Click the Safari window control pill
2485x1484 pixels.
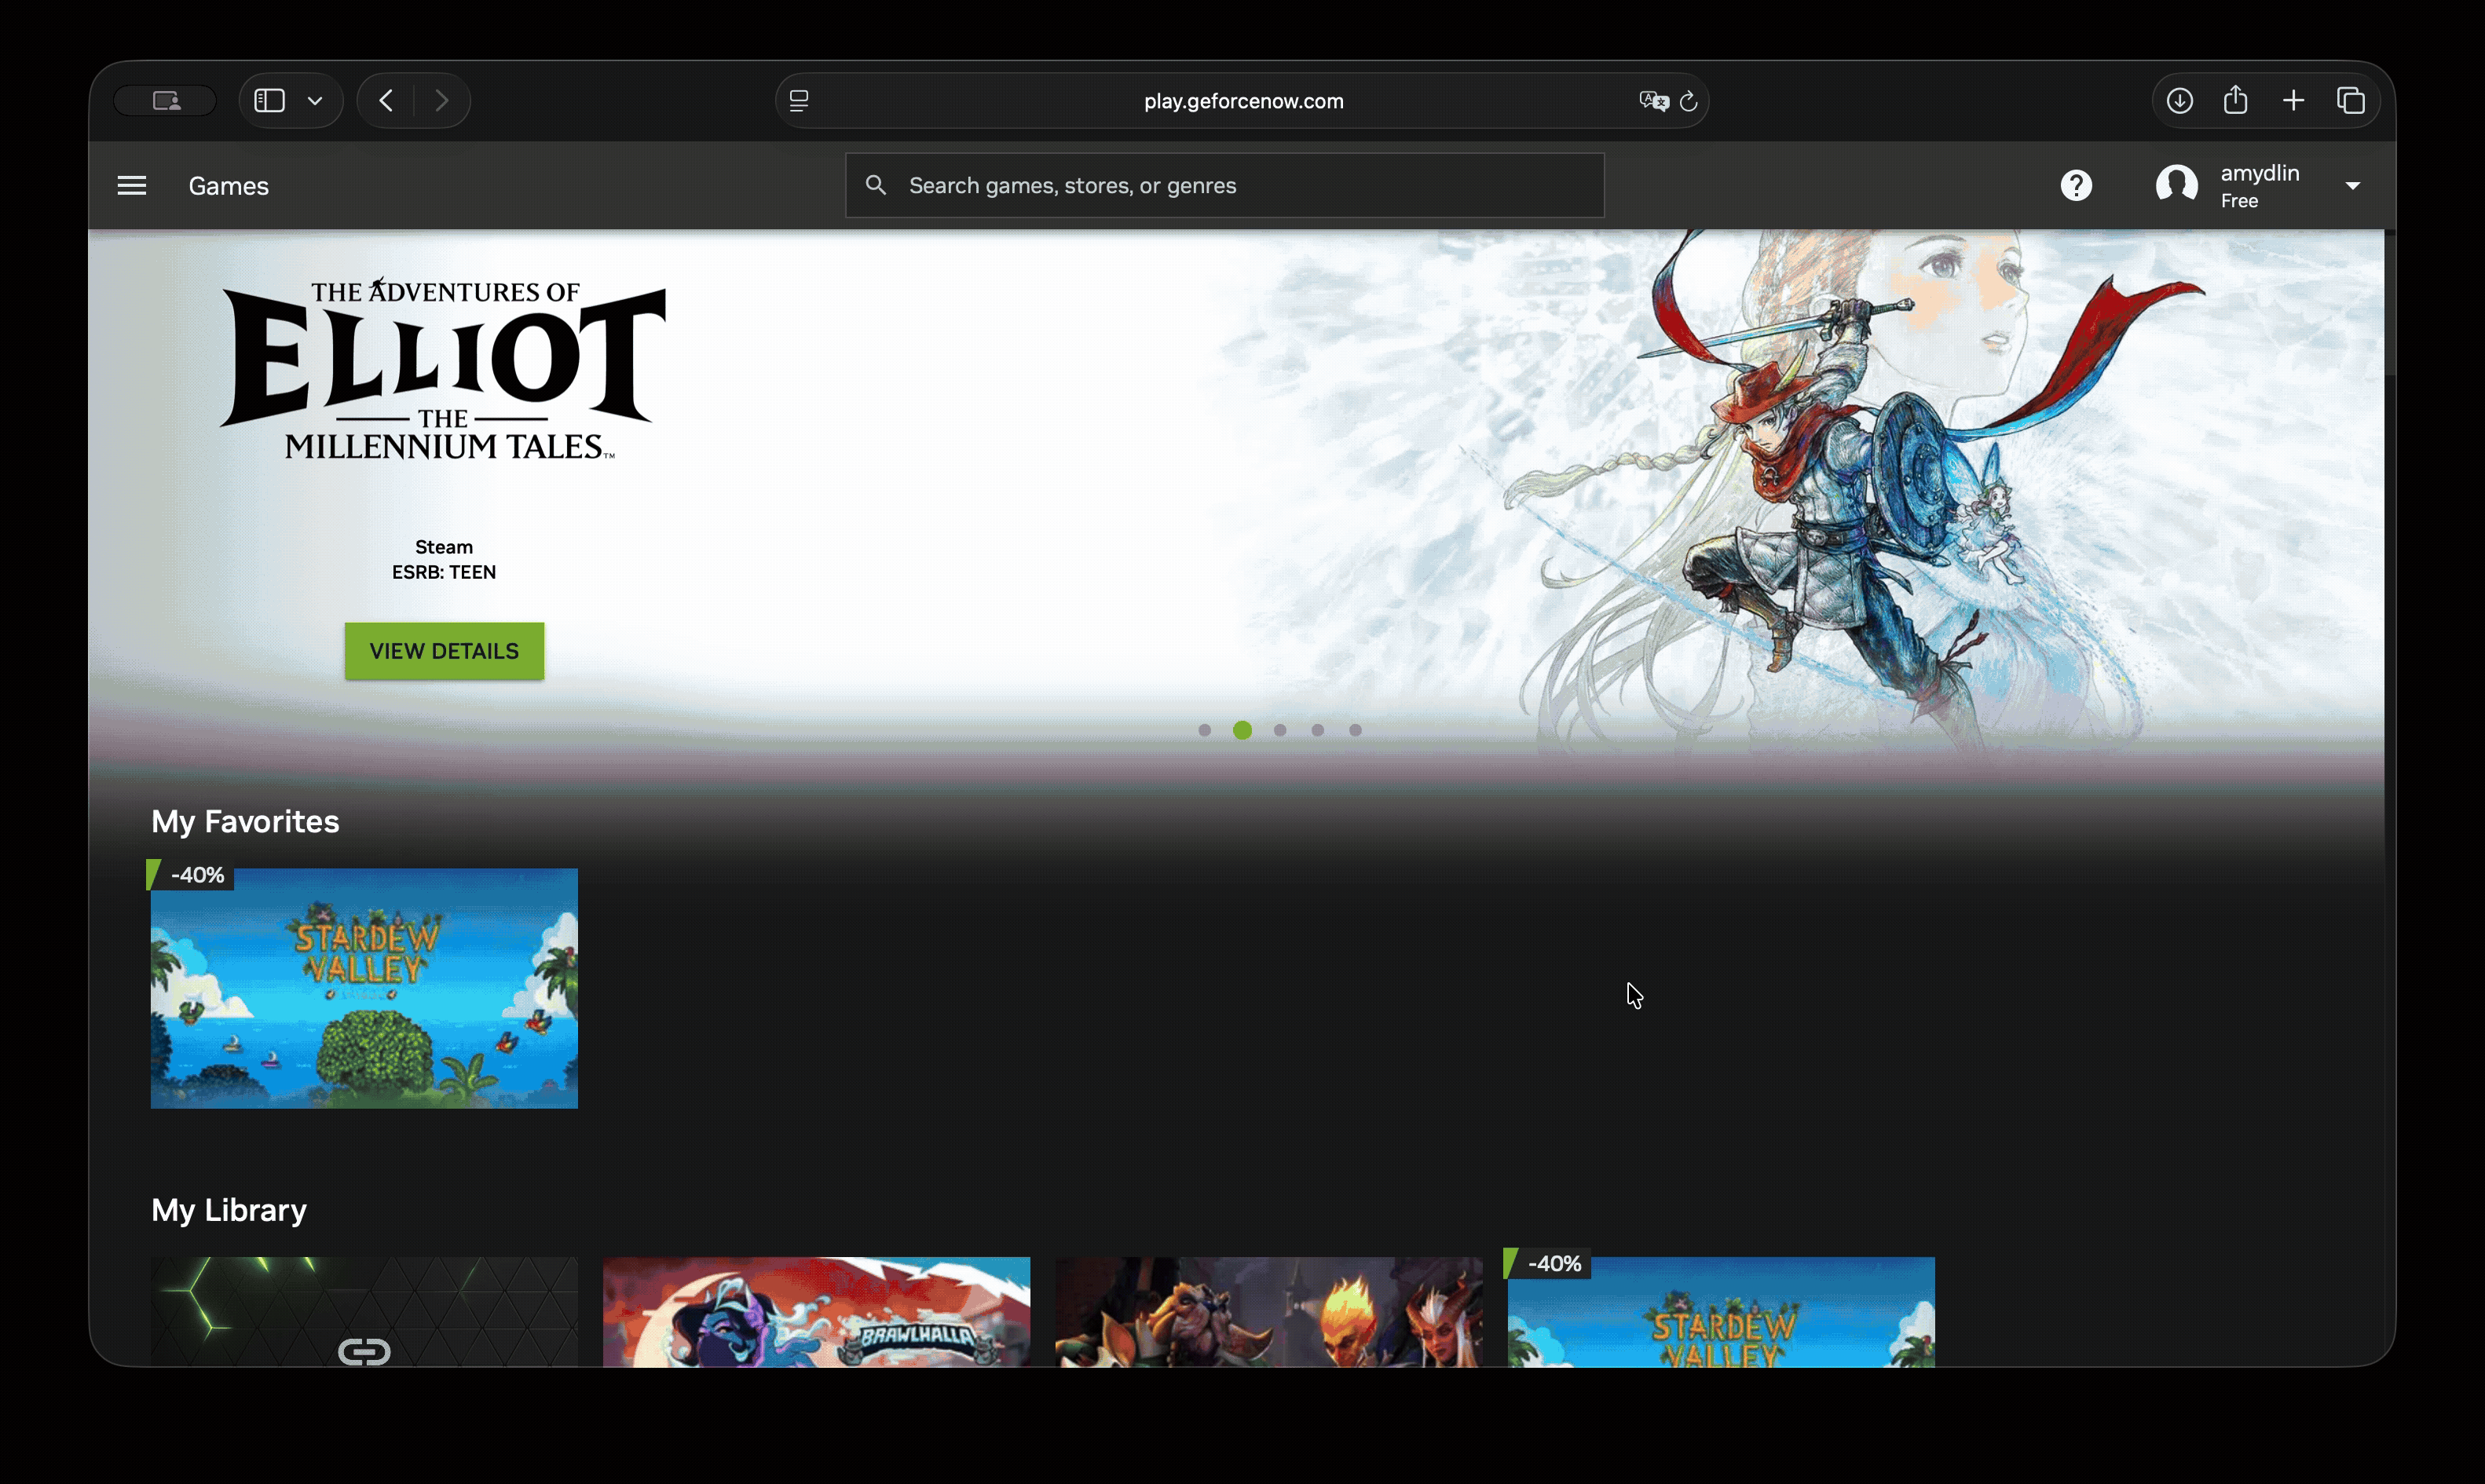[x=165, y=100]
